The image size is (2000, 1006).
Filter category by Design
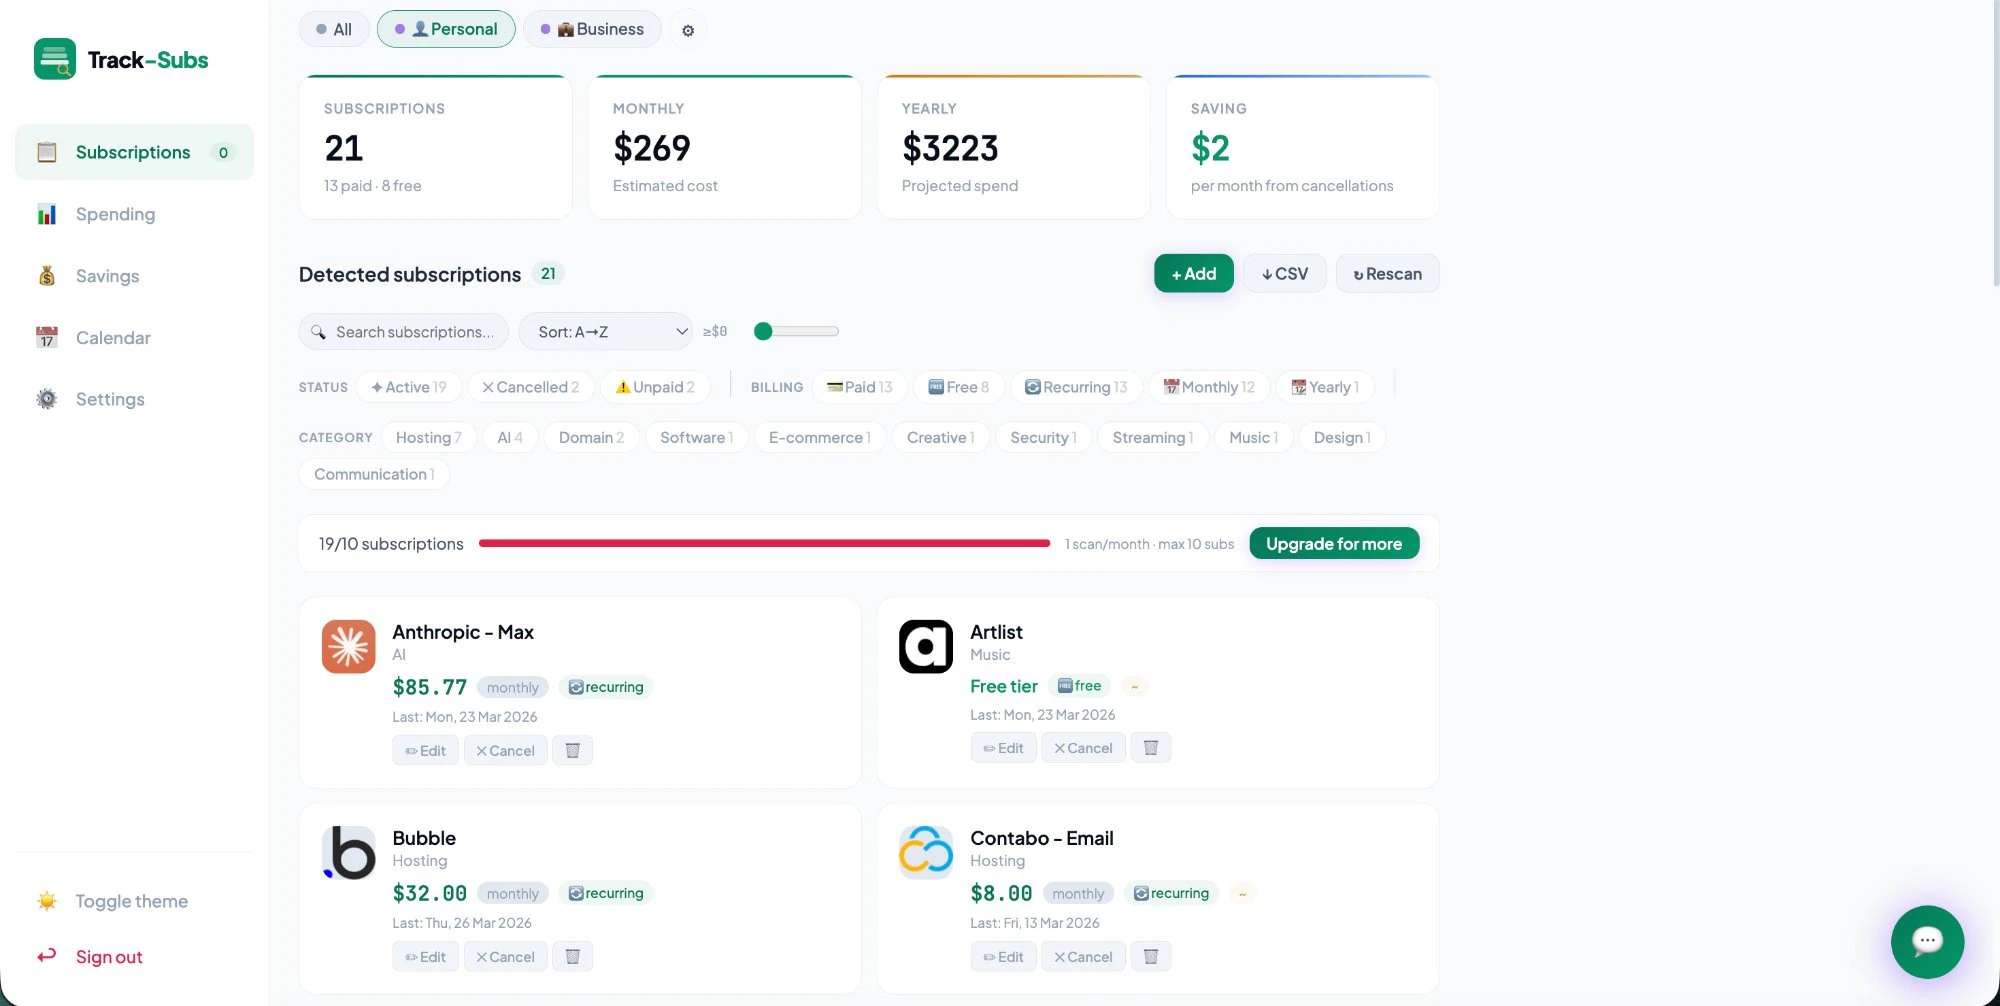1342,437
